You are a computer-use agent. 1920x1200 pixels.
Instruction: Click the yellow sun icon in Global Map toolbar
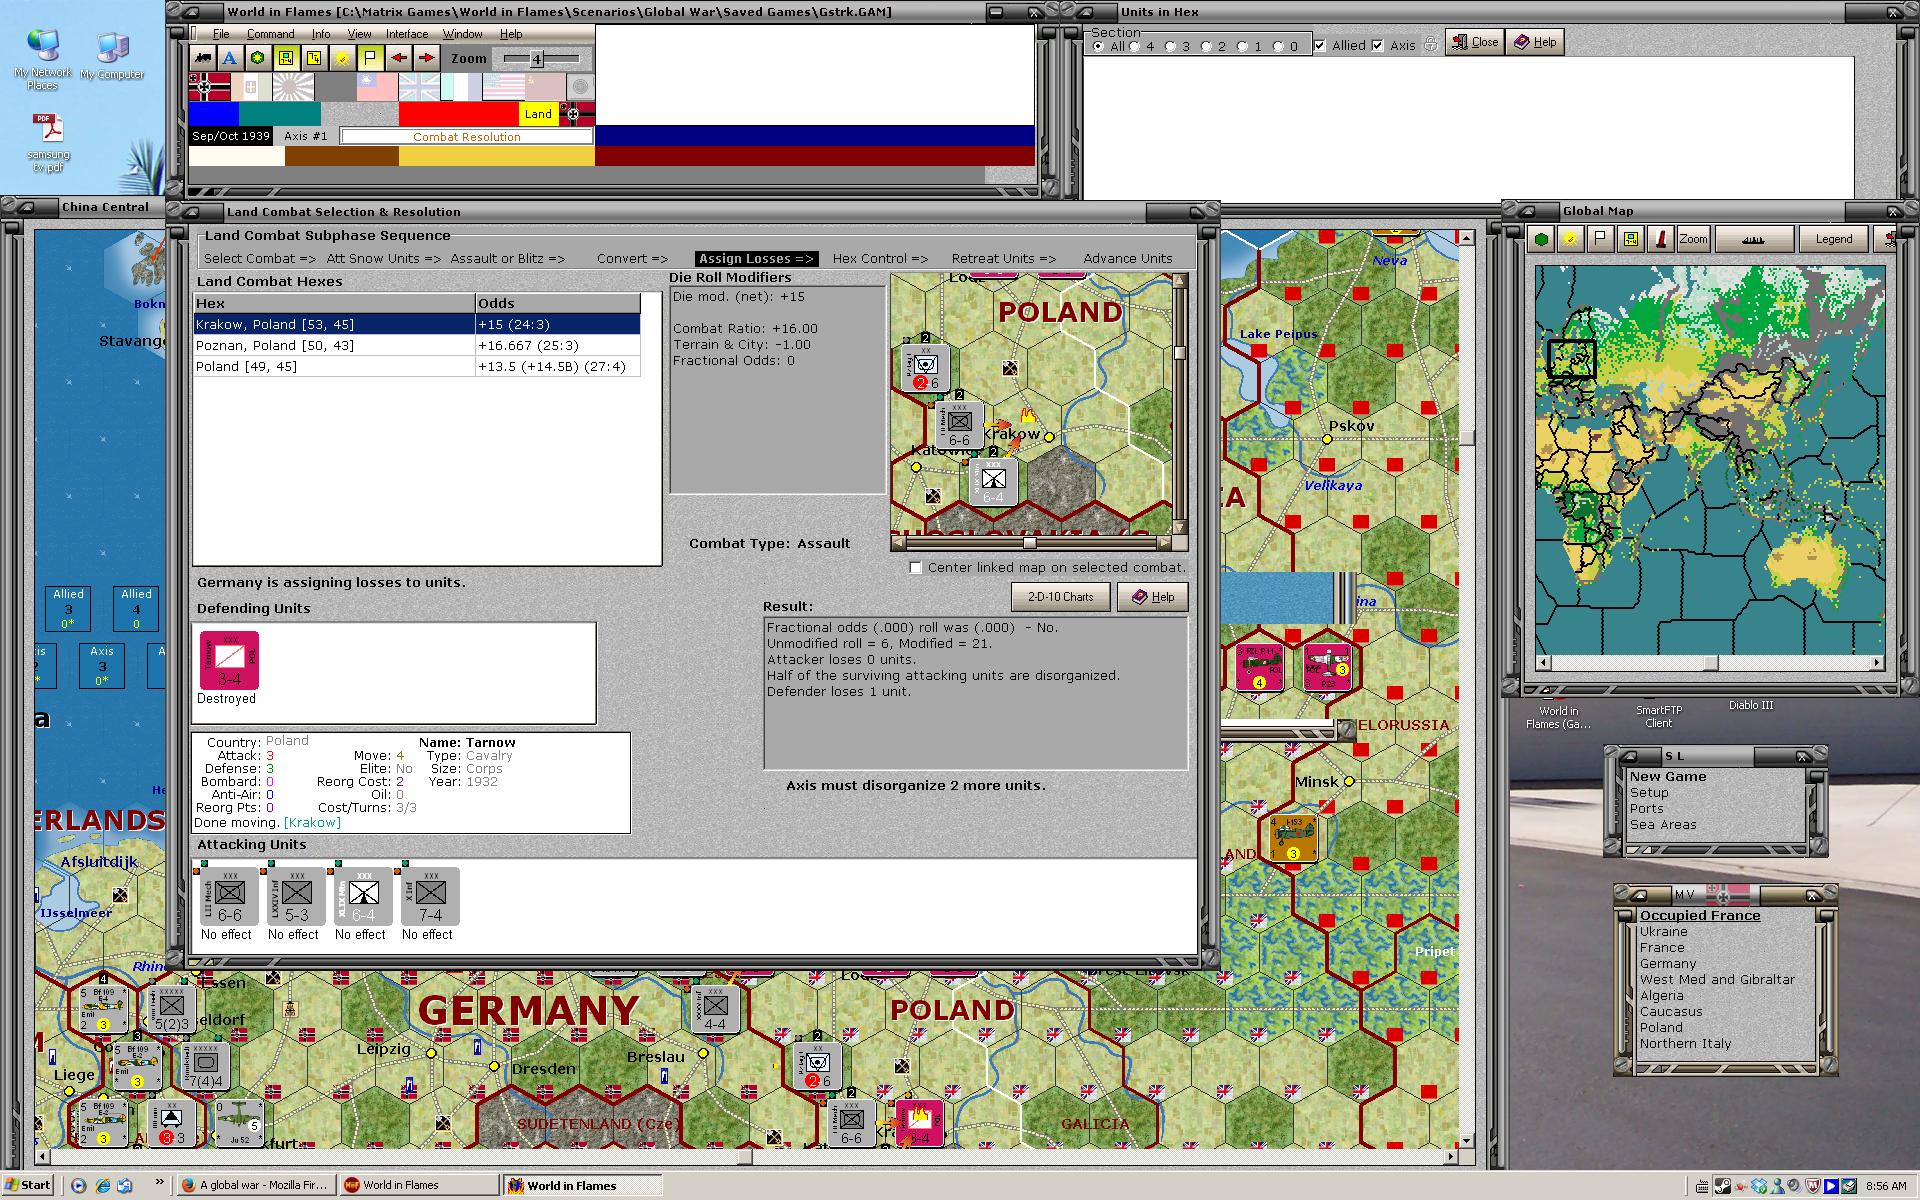(x=1571, y=239)
